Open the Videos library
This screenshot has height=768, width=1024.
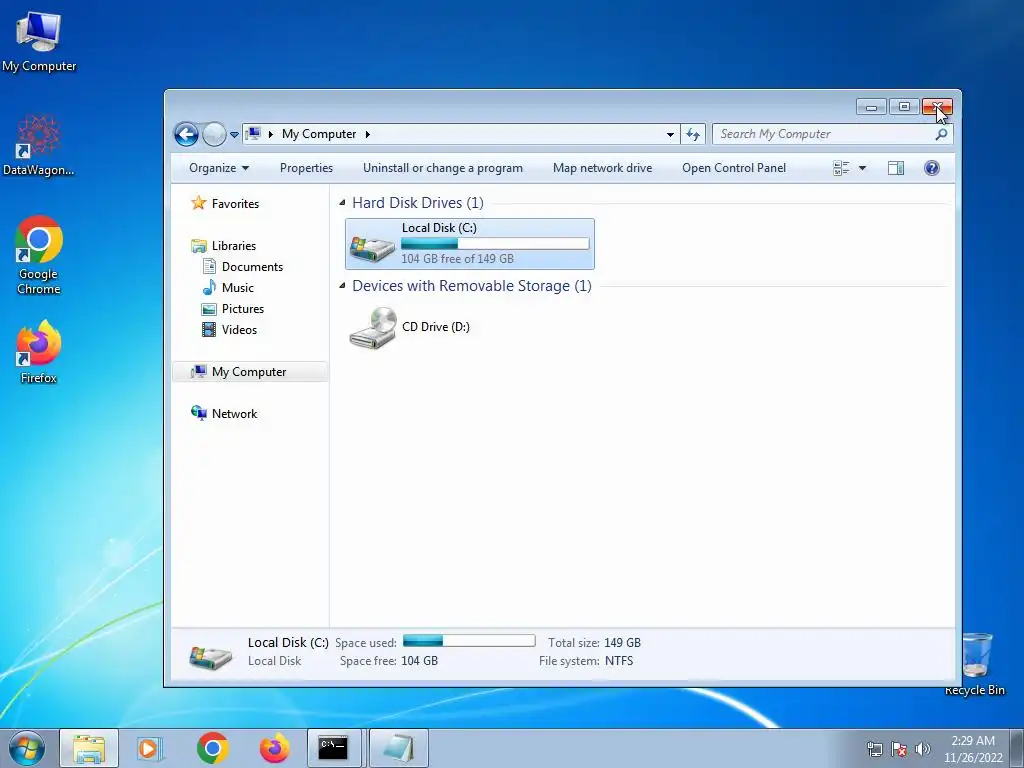tap(229, 329)
